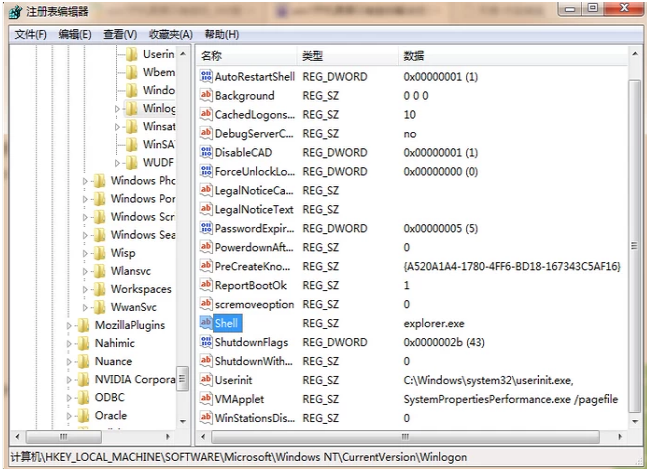
Task: Expand the WUDF tree node
Action: (118, 163)
